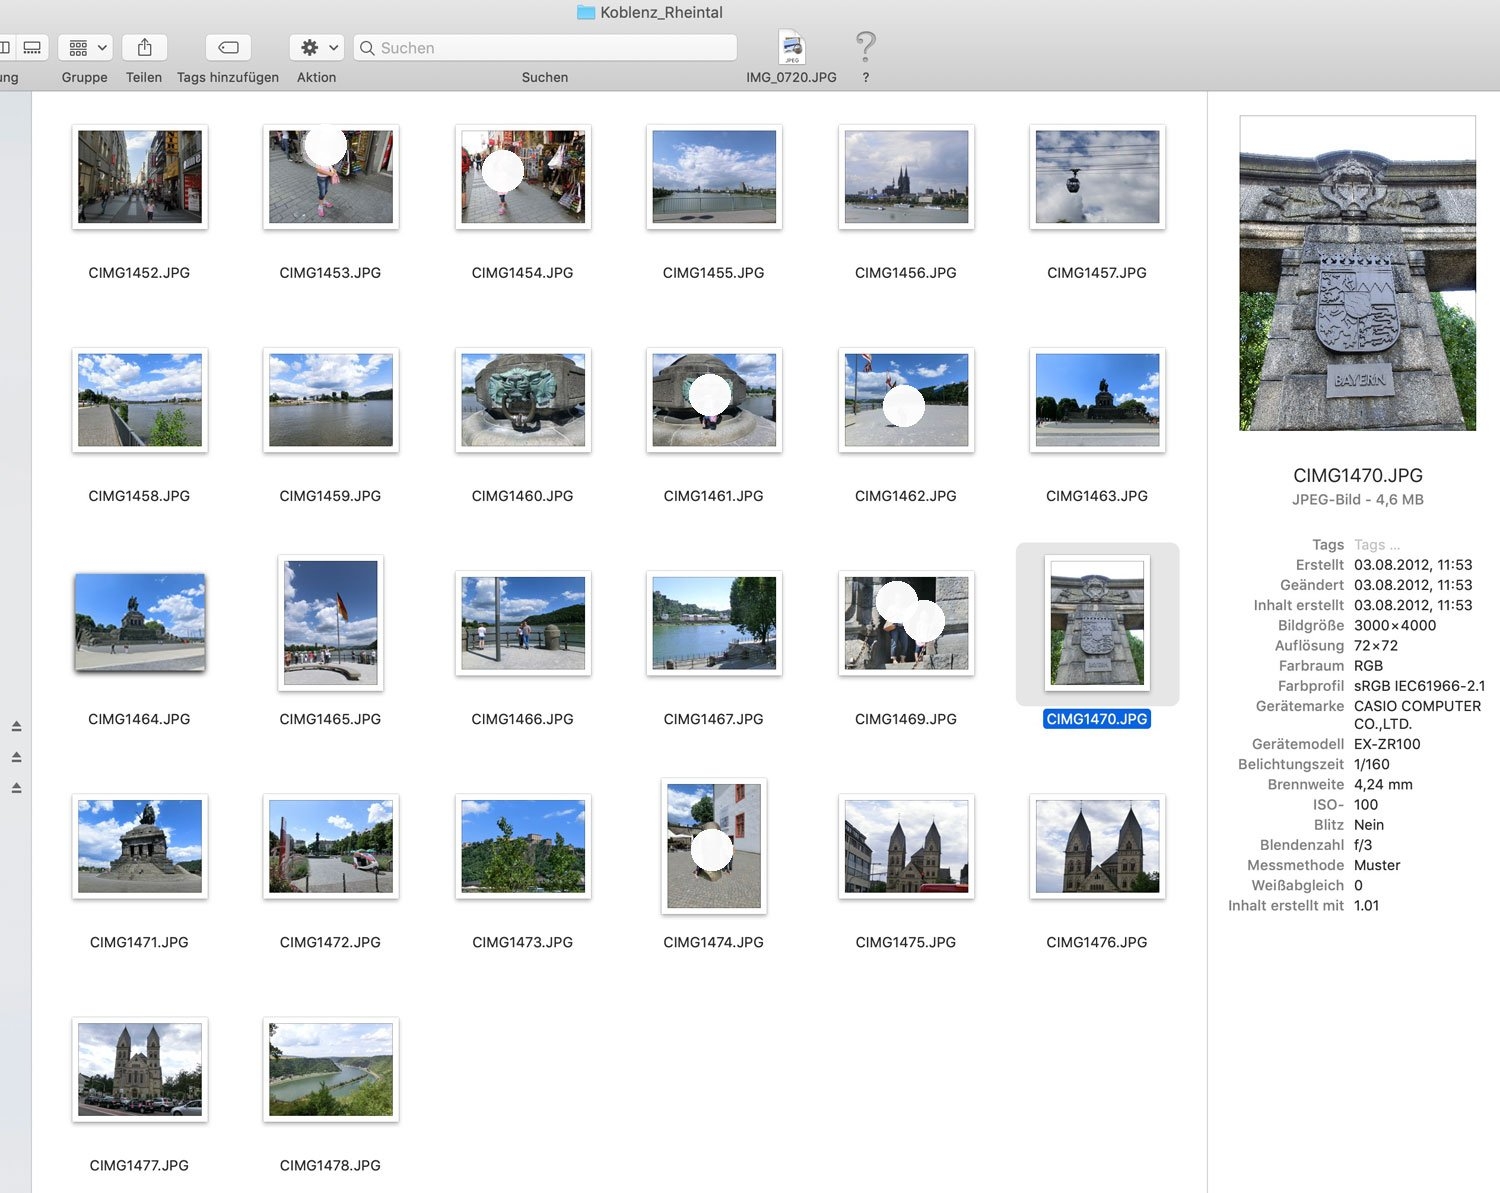Switch to column view in toolbar
Viewport: 1500px width, 1193px height.
(x=5, y=48)
